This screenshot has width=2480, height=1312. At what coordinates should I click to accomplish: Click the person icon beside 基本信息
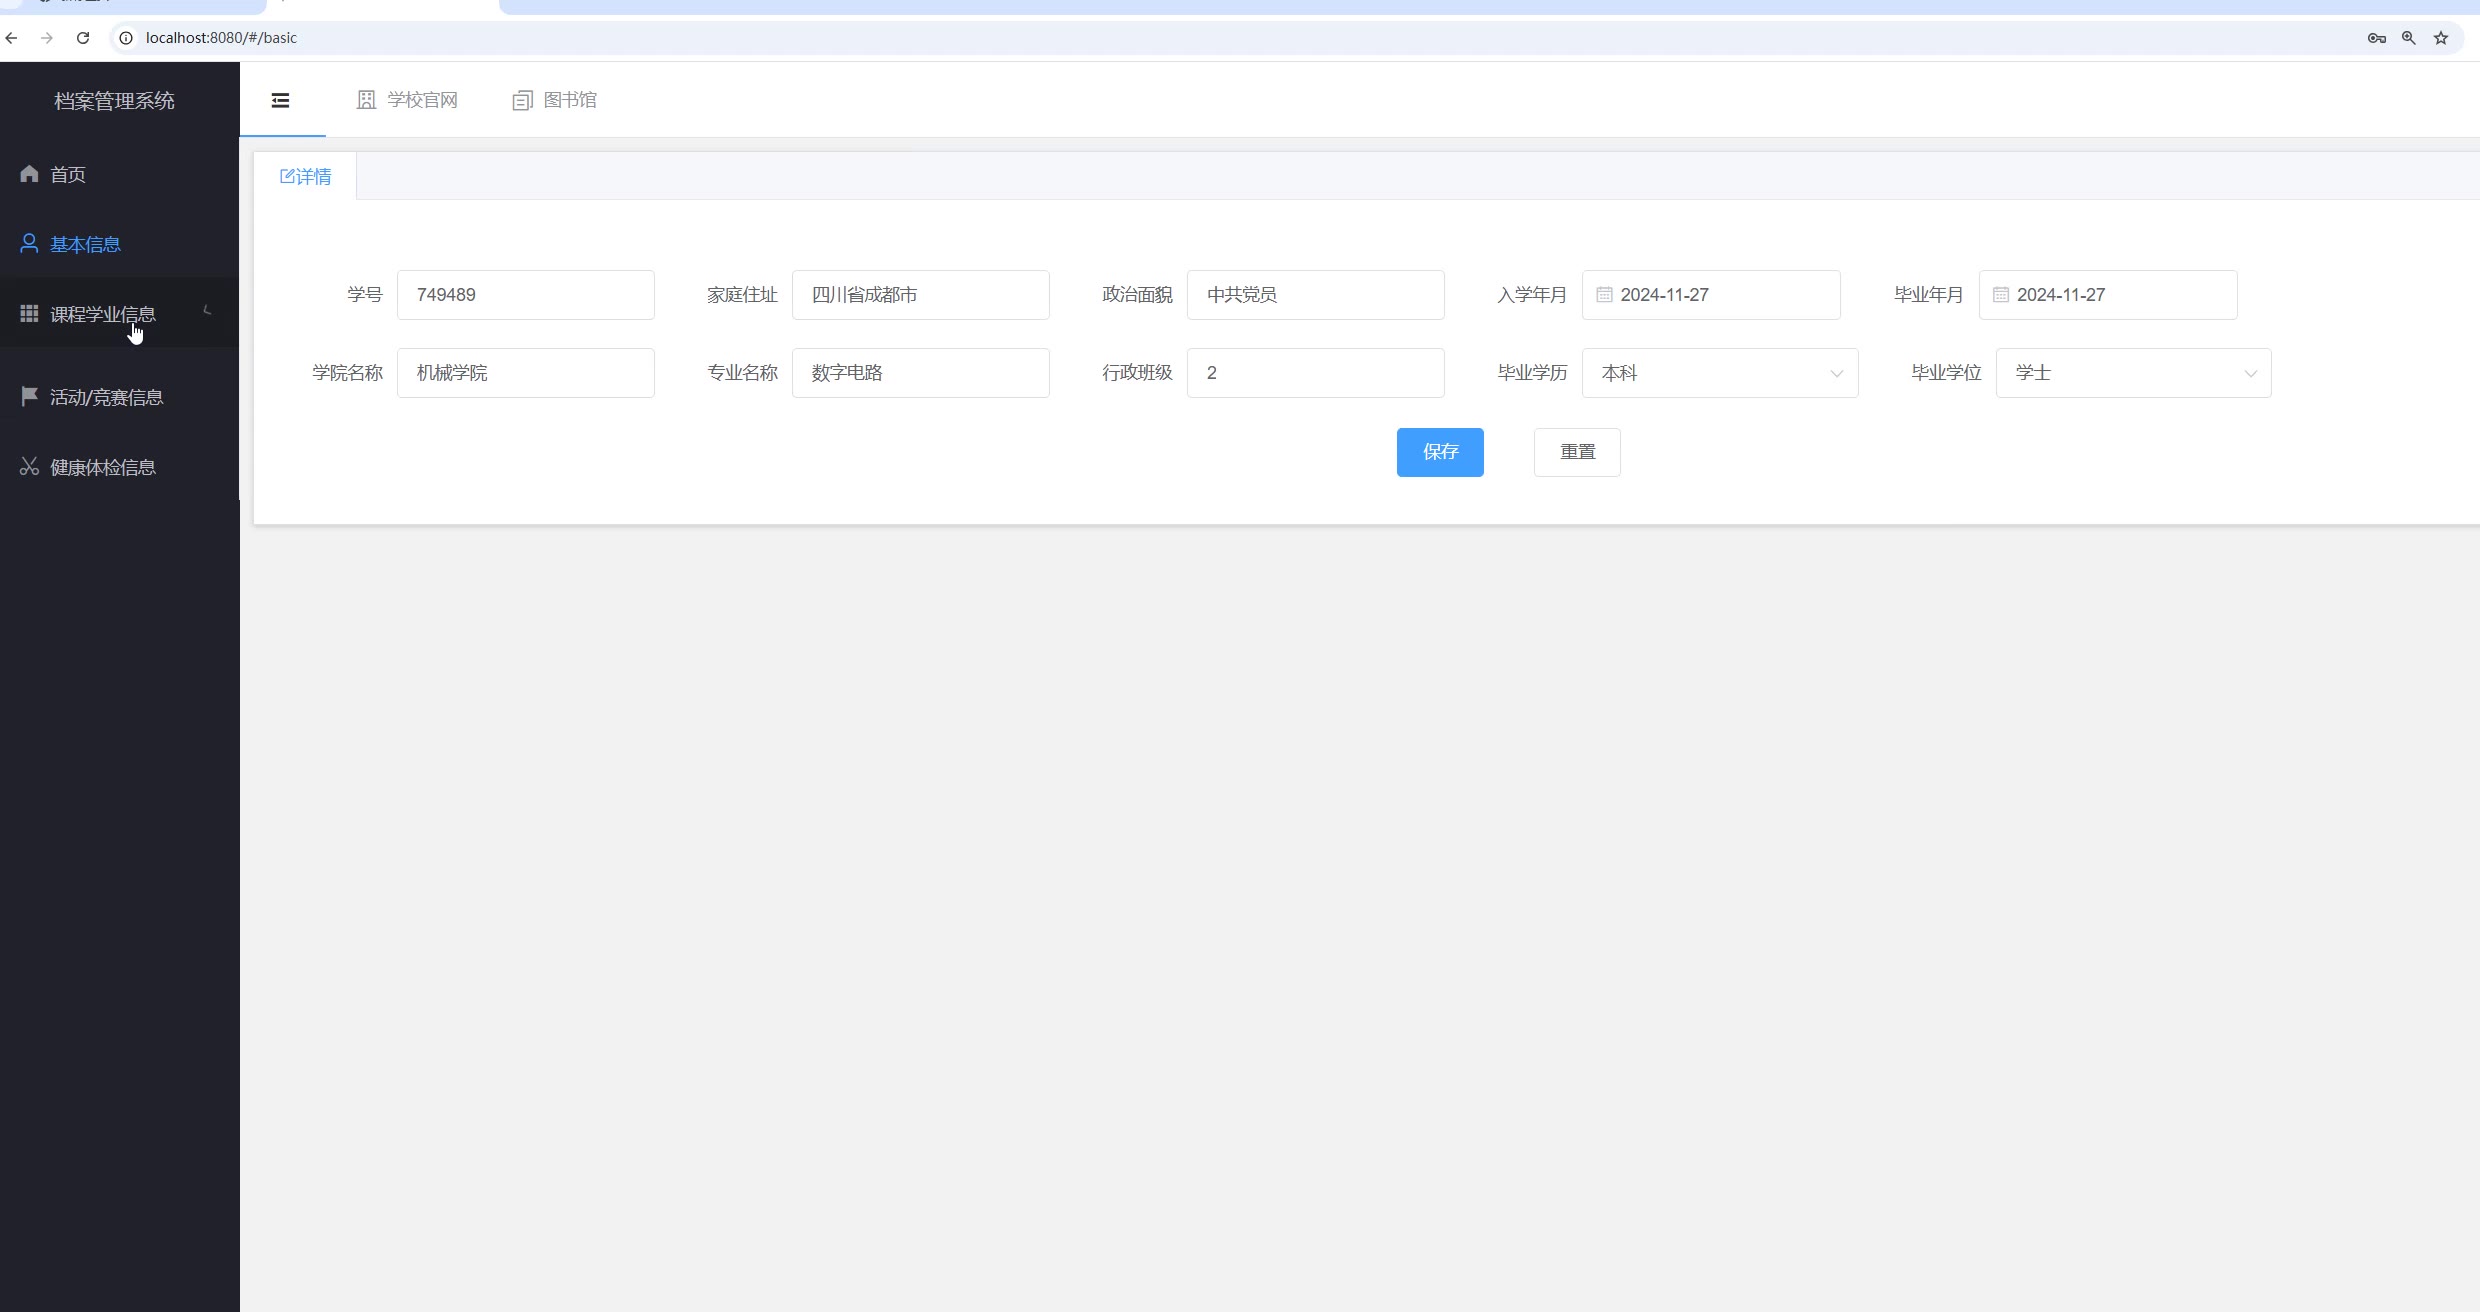coord(29,244)
